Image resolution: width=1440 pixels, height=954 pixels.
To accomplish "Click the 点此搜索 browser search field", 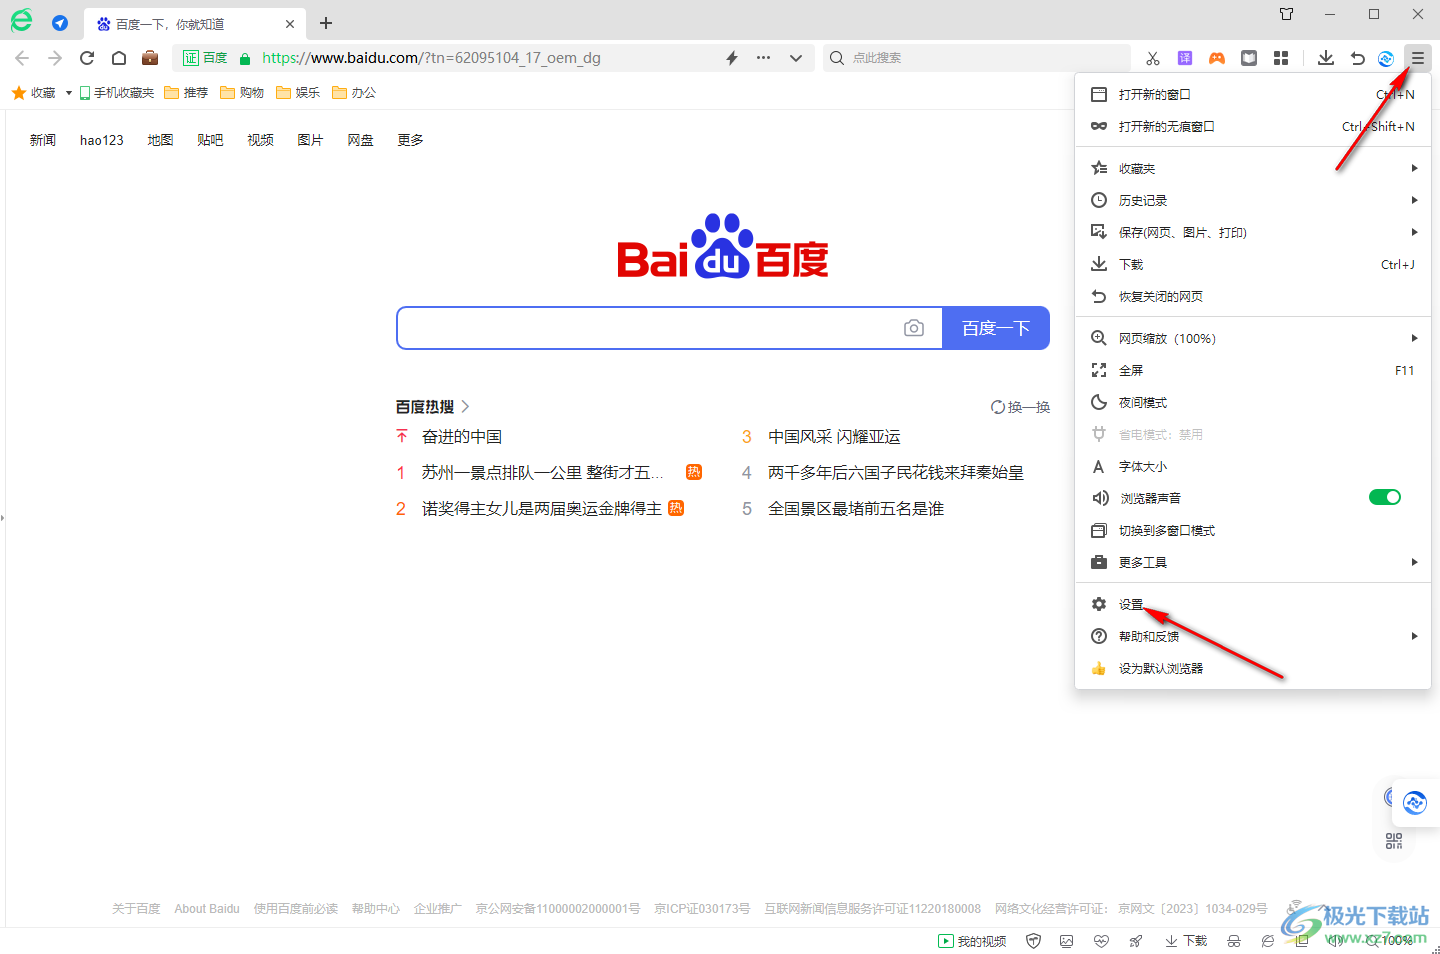I will pyautogui.click(x=977, y=58).
